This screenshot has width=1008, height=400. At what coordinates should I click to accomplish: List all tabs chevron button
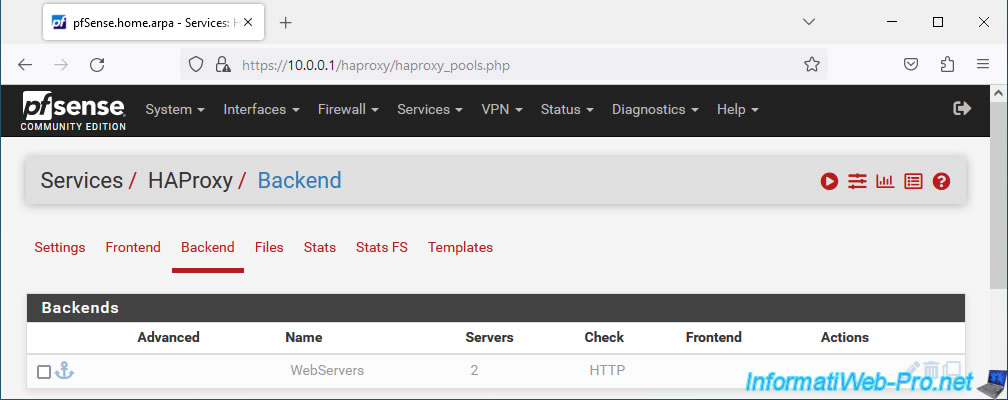809,22
